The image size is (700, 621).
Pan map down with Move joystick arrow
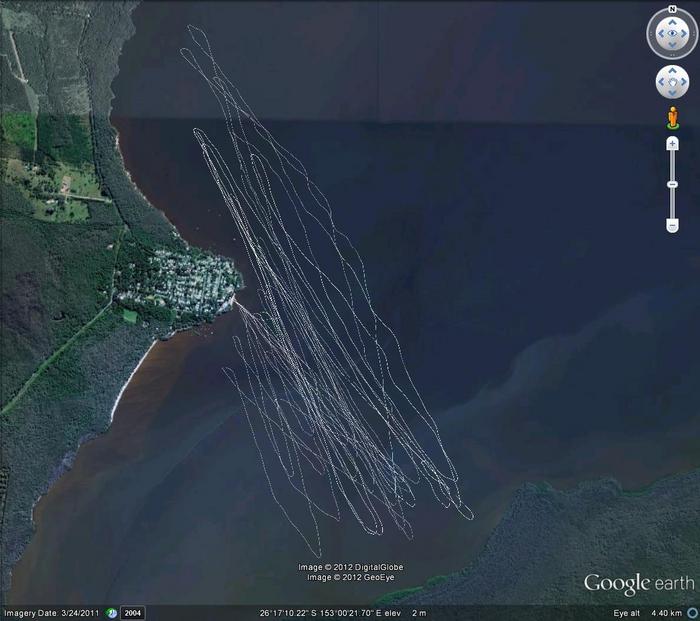(x=672, y=93)
